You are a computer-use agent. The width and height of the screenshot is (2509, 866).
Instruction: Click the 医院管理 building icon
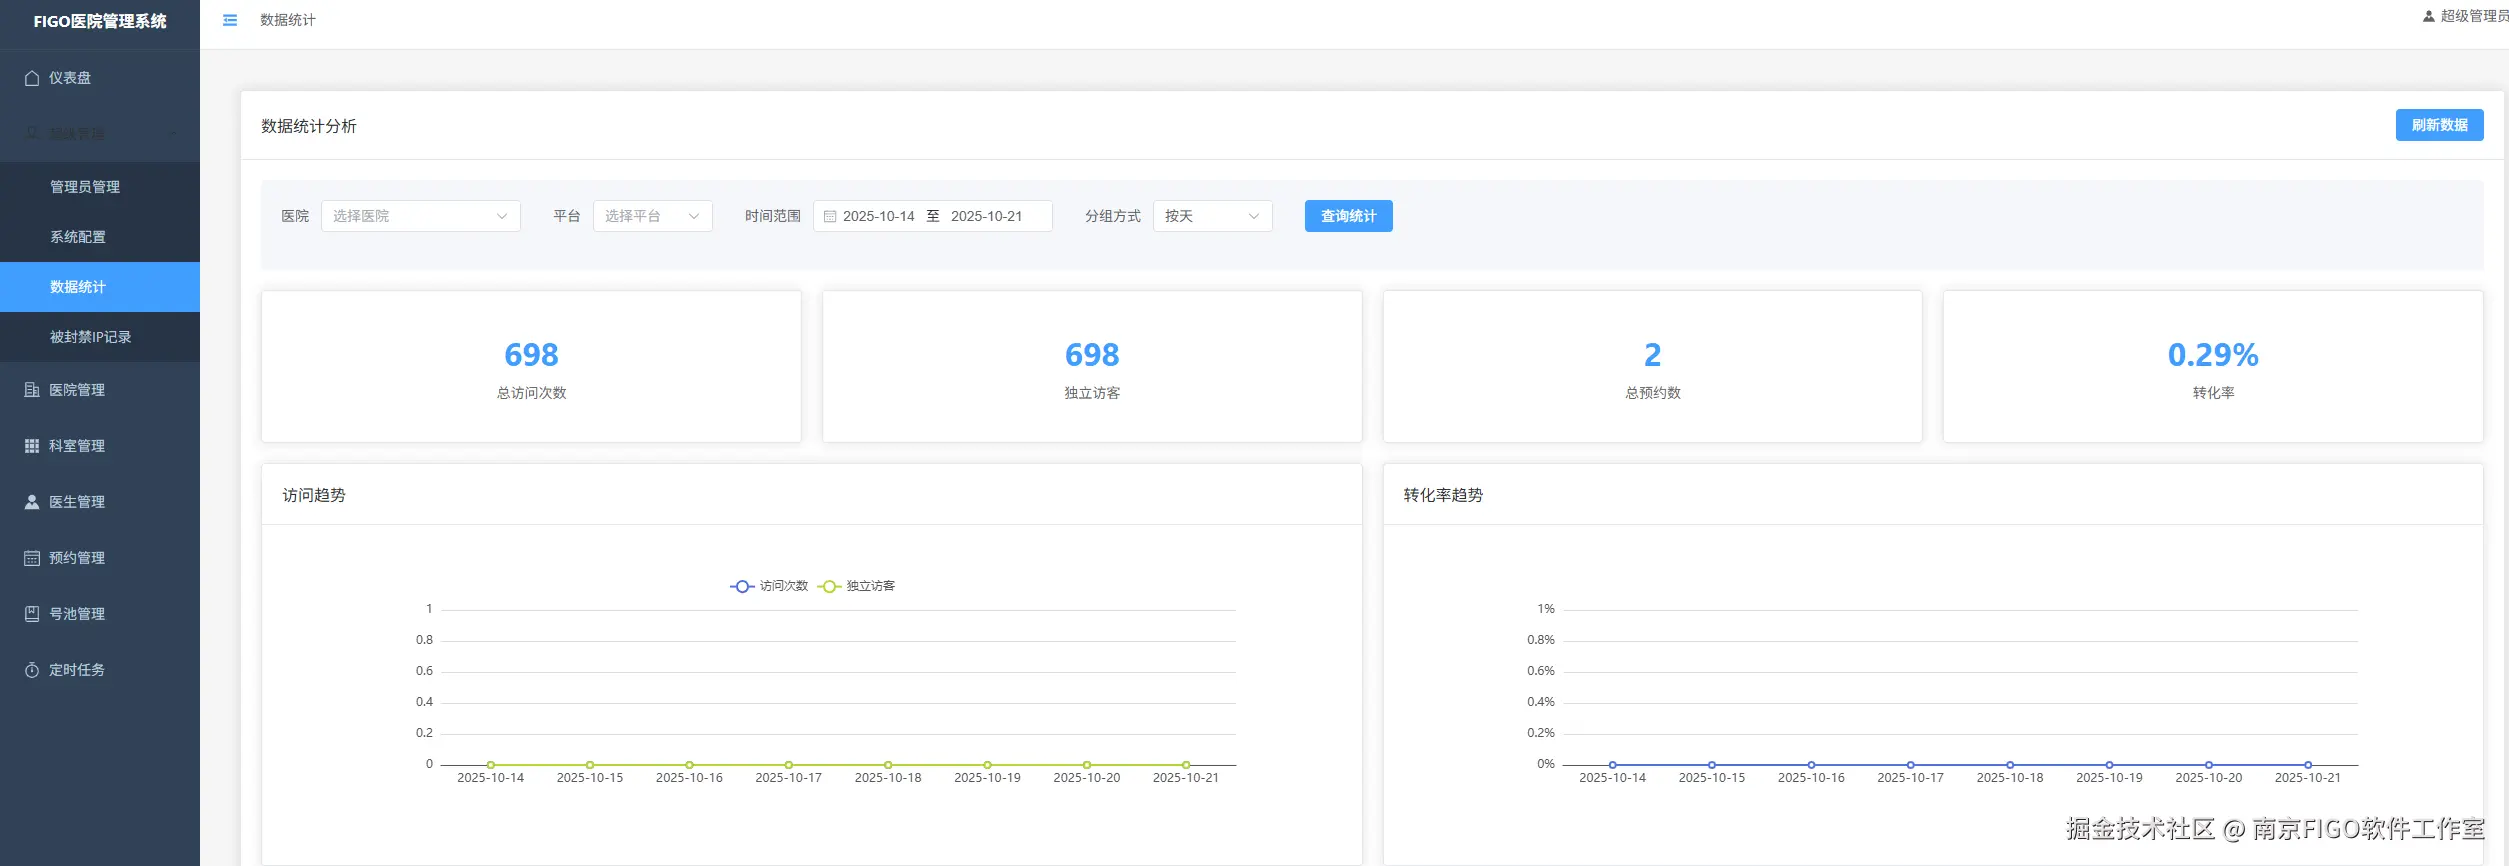pyautogui.click(x=32, y=390)
